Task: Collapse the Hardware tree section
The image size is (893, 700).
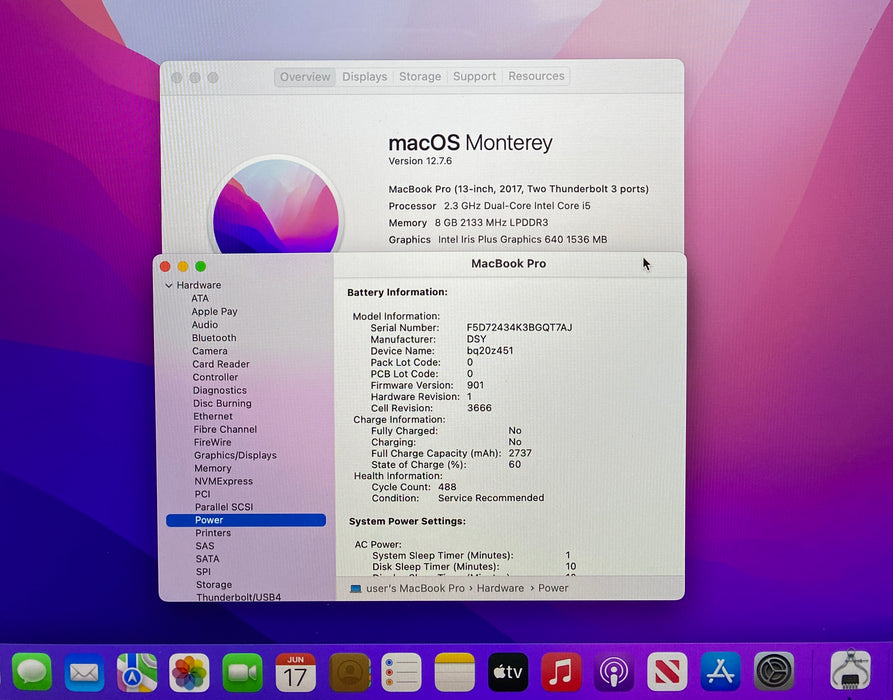Action: click(169, 285)
